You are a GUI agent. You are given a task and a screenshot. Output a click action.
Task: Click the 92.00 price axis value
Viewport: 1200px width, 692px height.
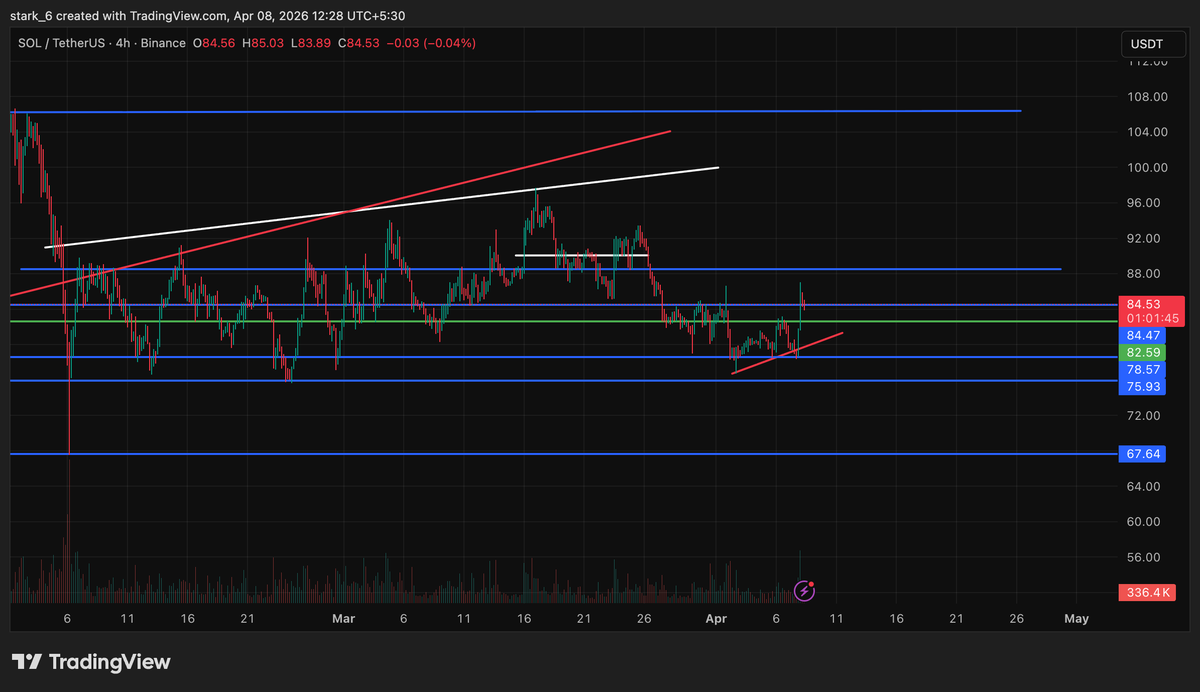[x=1144, y=239]
